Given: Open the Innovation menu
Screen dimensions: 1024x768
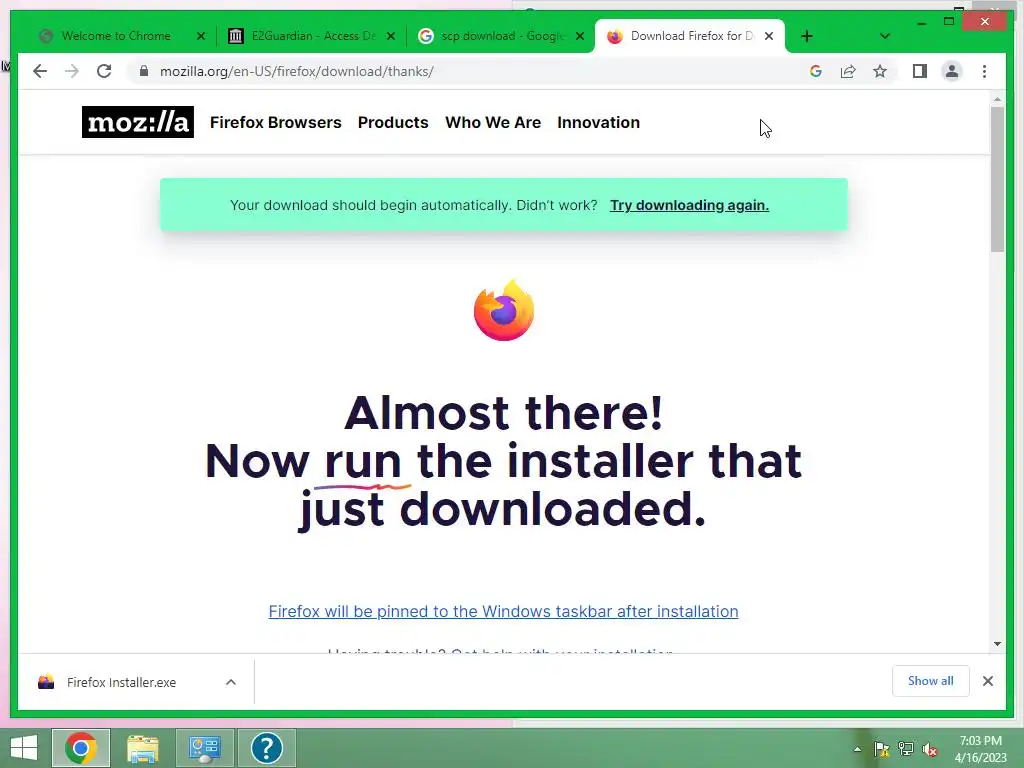Looking at the screenshot, I should coord(598,122).
